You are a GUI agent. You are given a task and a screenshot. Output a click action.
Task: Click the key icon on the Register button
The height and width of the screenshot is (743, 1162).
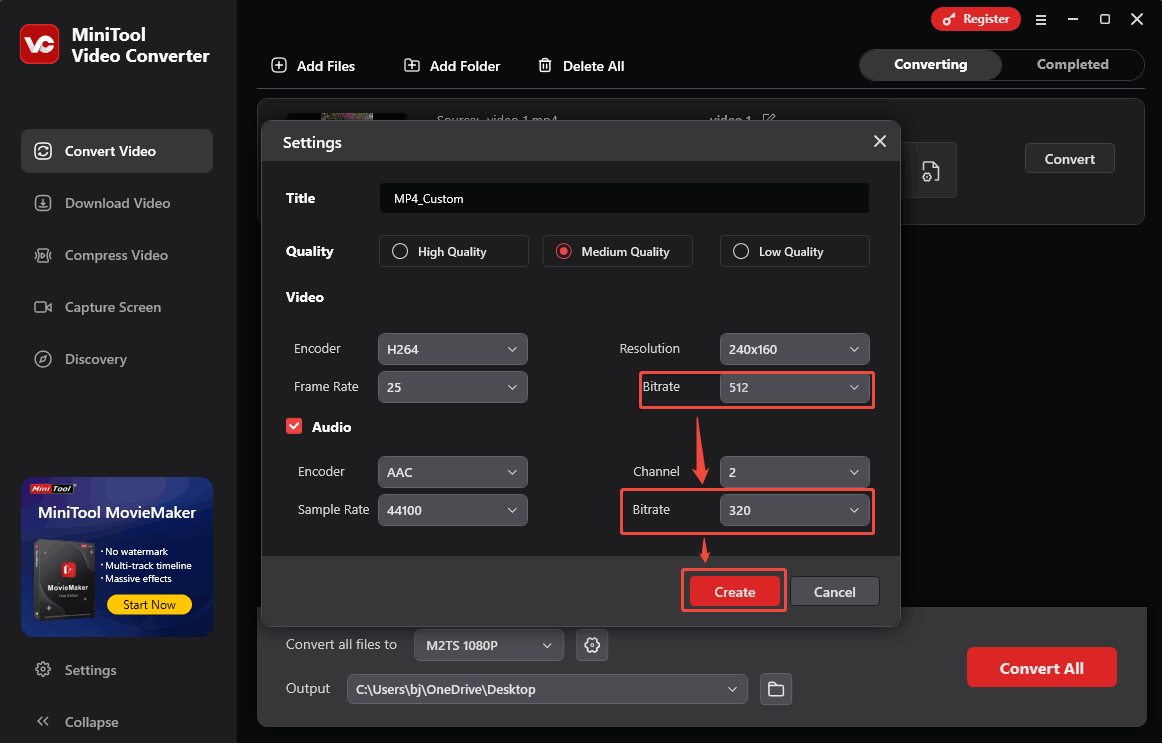pos(949,19)
